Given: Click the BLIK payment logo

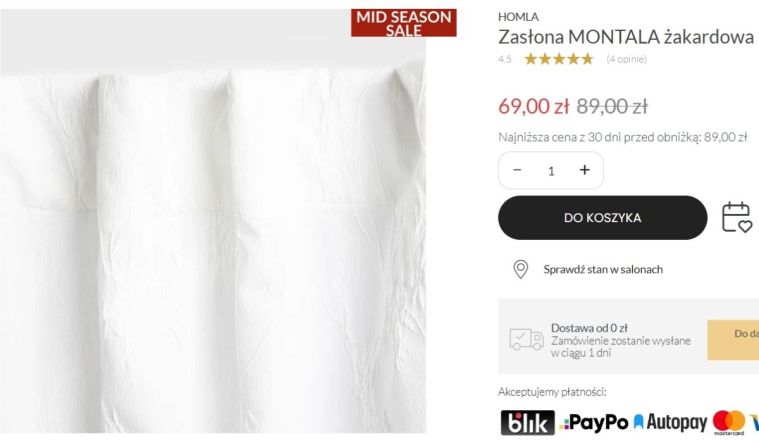Looking at the screenshot, I should [x=527, y=423].
